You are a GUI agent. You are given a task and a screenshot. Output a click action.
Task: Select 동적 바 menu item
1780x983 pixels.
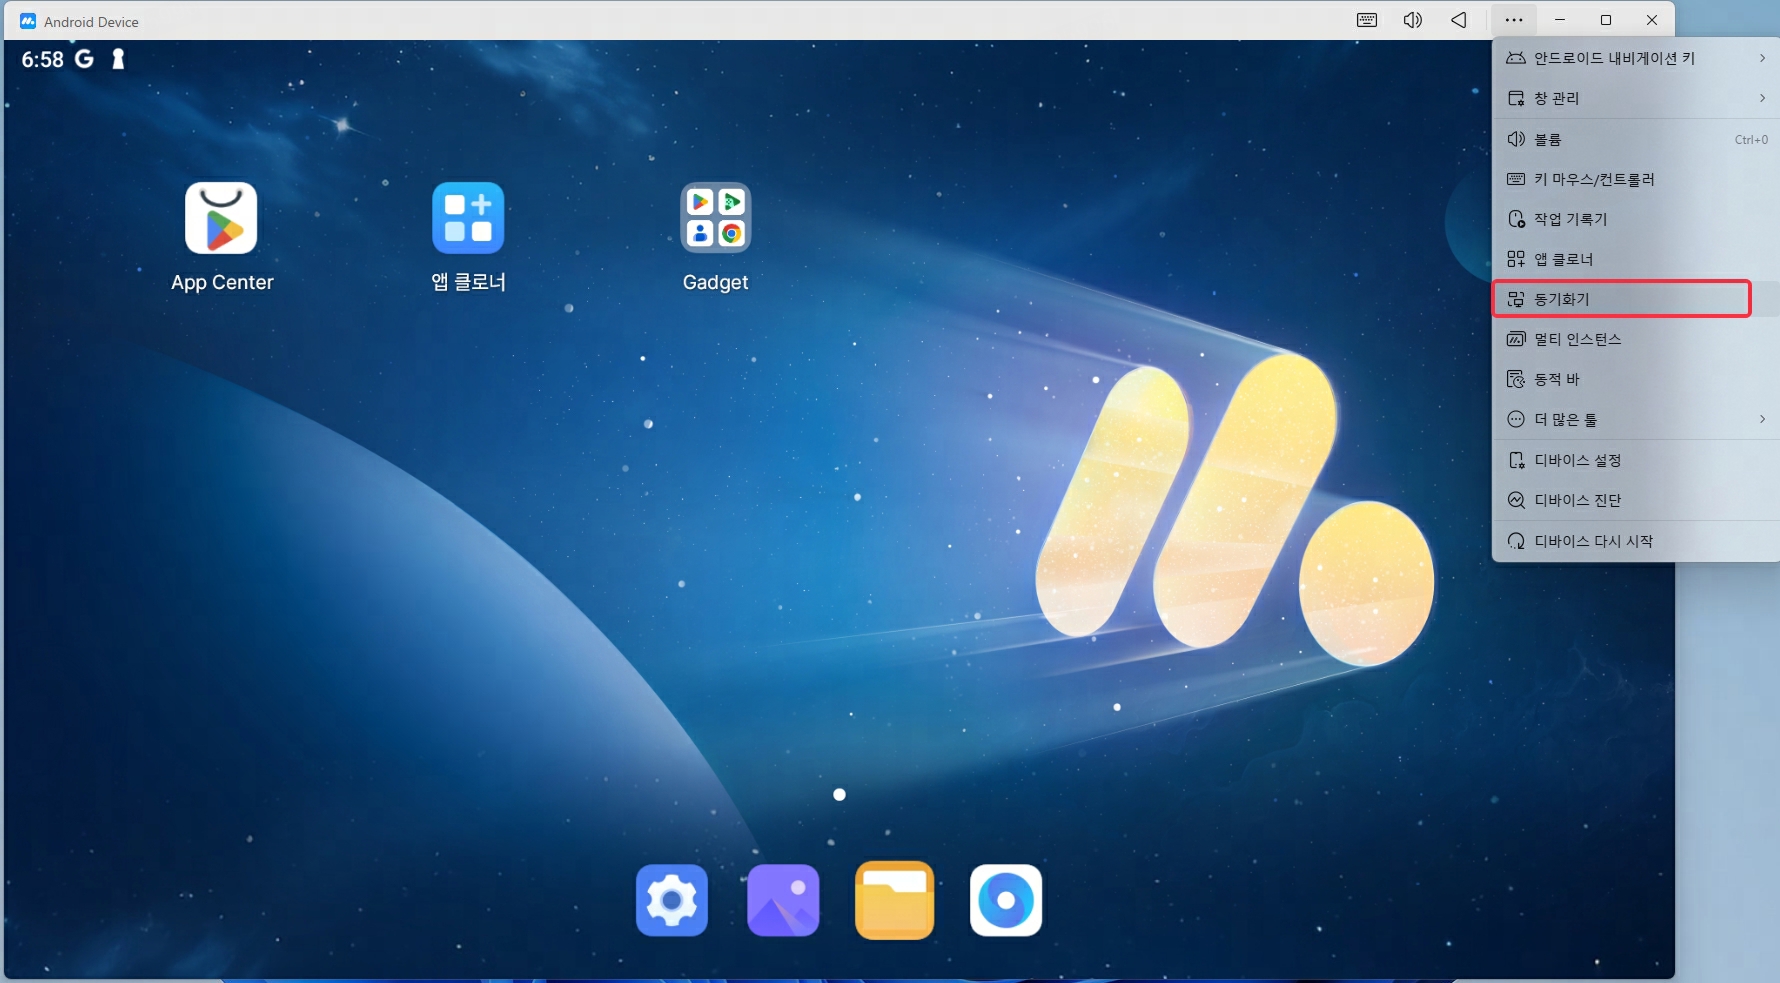point(1636,379)
